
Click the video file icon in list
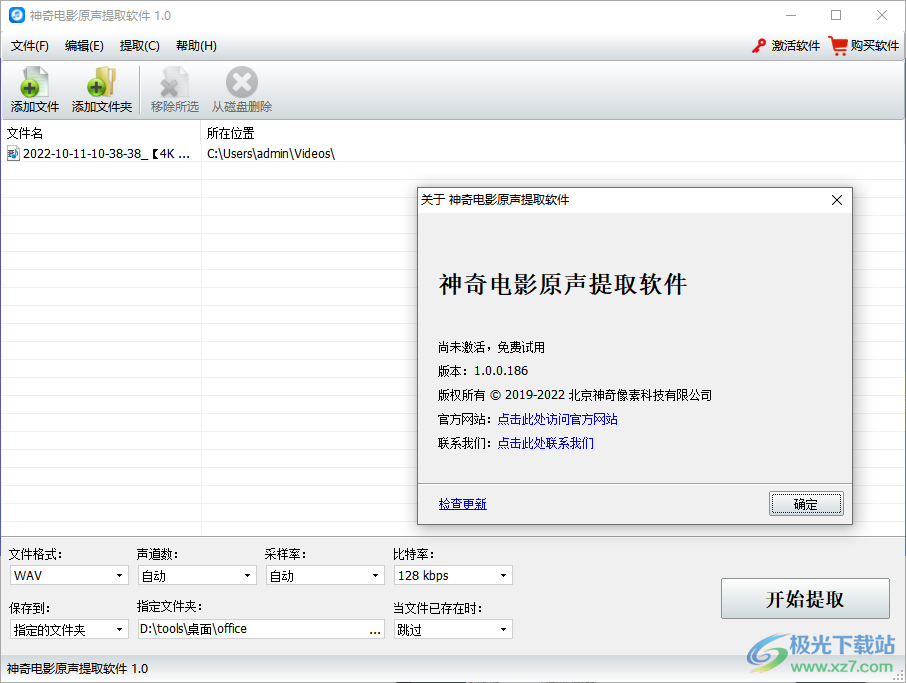tap(13, 154)
